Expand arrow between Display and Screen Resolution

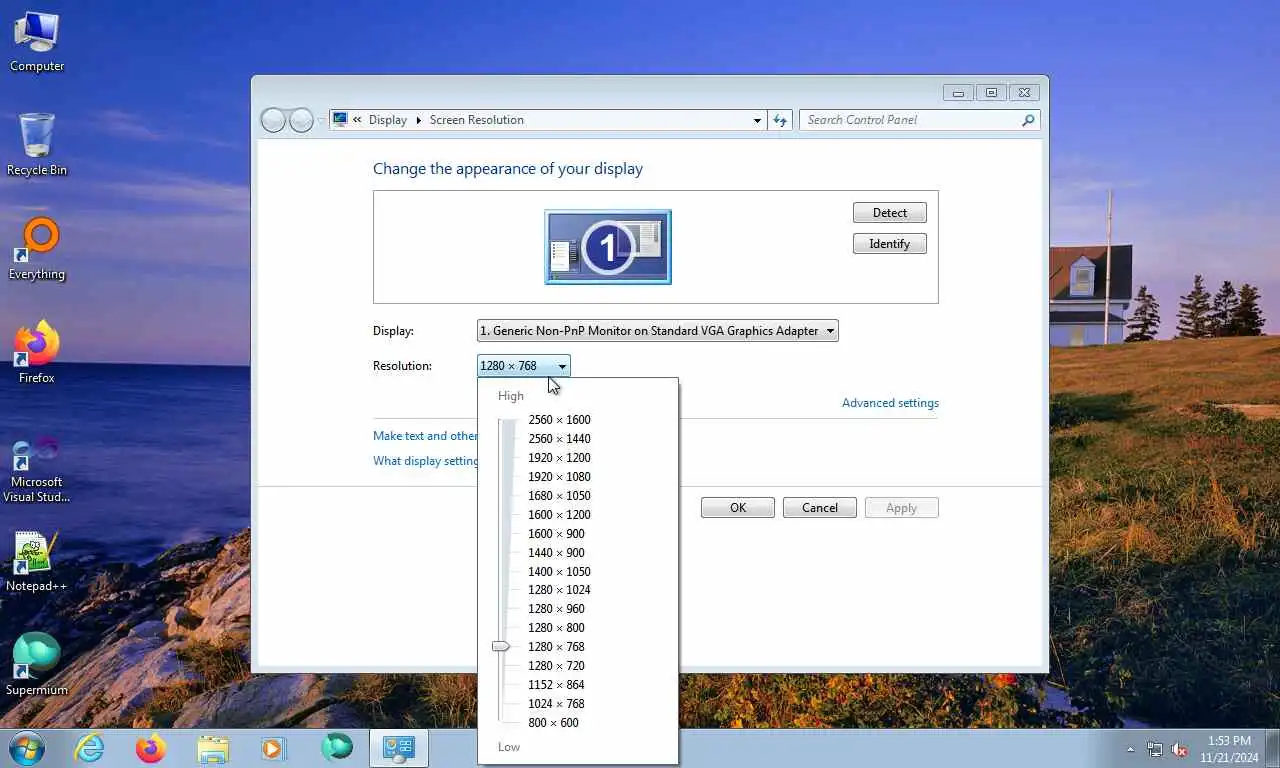(418, 120)
